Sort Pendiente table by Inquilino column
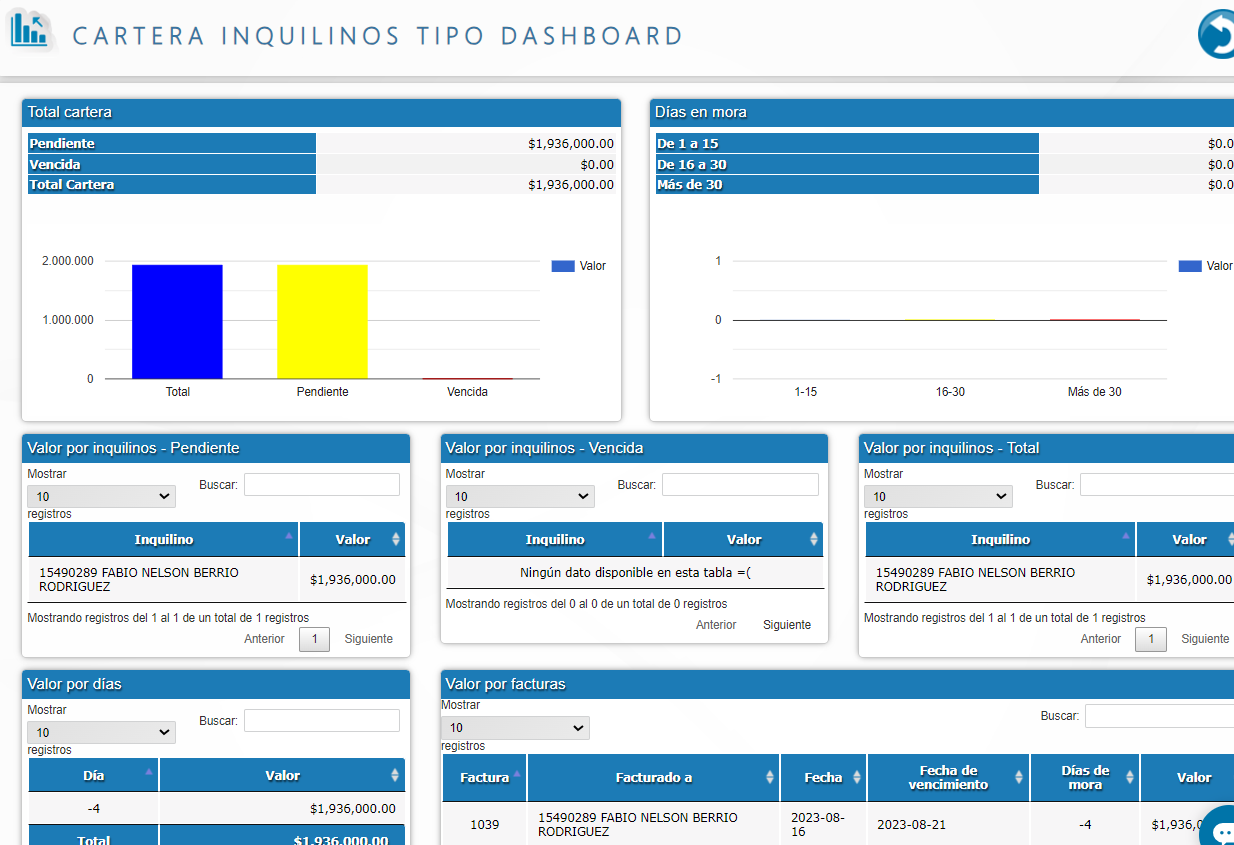 [x=164, y=540]
